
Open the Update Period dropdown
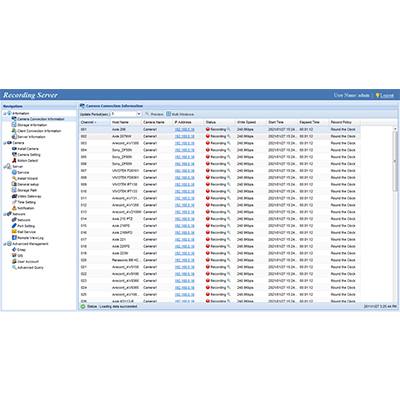139,114
